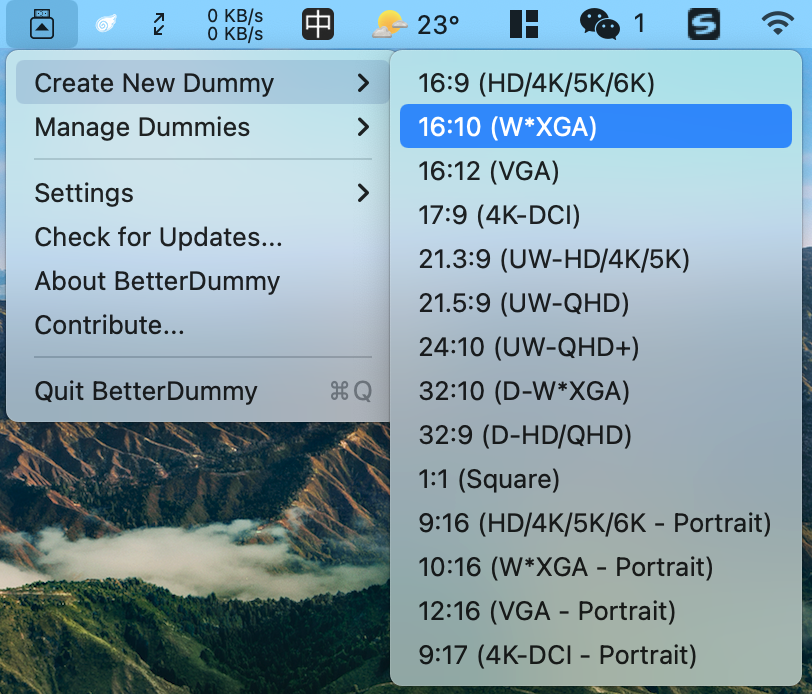
Task: Open the Wi-Fi status menu
Action: pos(777,24)
